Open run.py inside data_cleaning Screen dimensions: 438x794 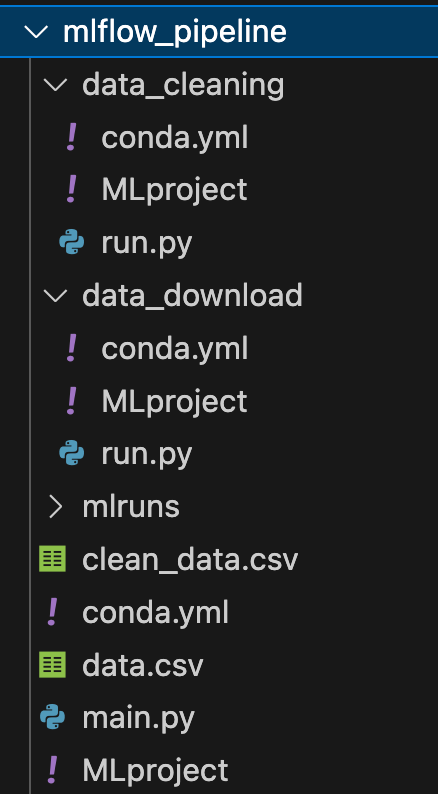tap(146, 244)
